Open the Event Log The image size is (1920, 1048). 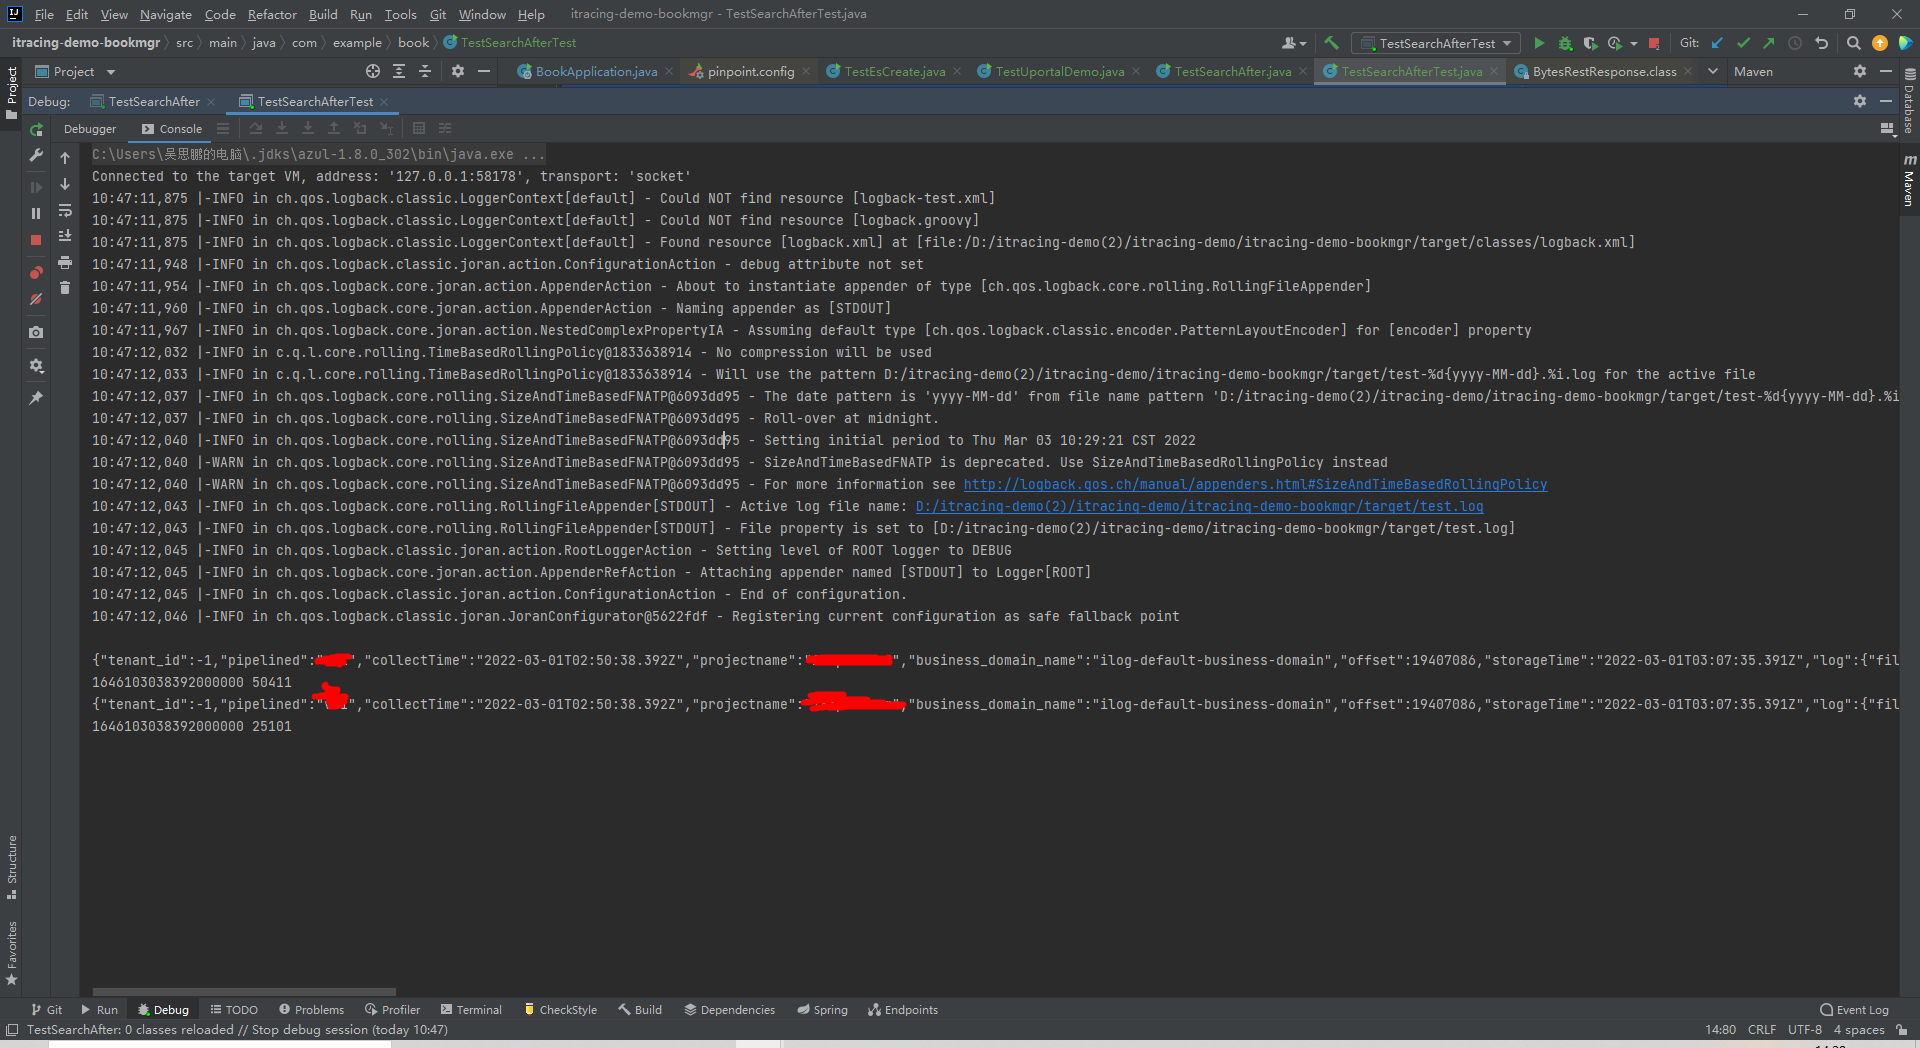(x=1855, y=1010)
